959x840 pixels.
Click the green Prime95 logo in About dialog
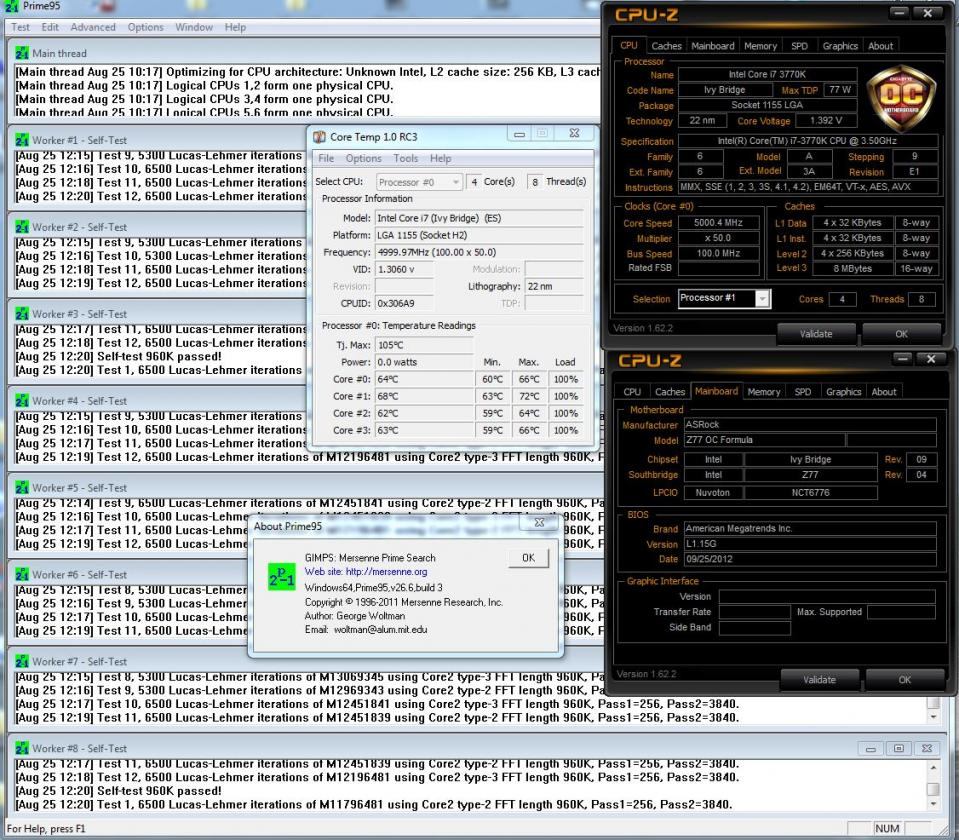[281, 576]
